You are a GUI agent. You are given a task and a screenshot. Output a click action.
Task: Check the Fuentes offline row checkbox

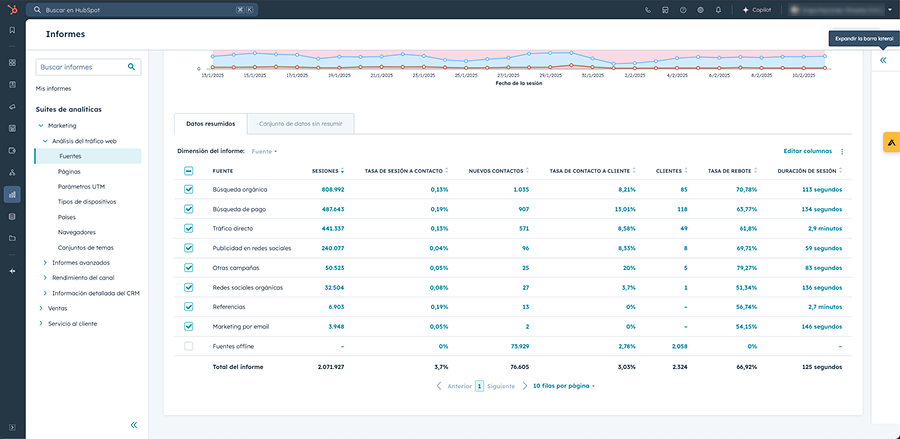189,346
